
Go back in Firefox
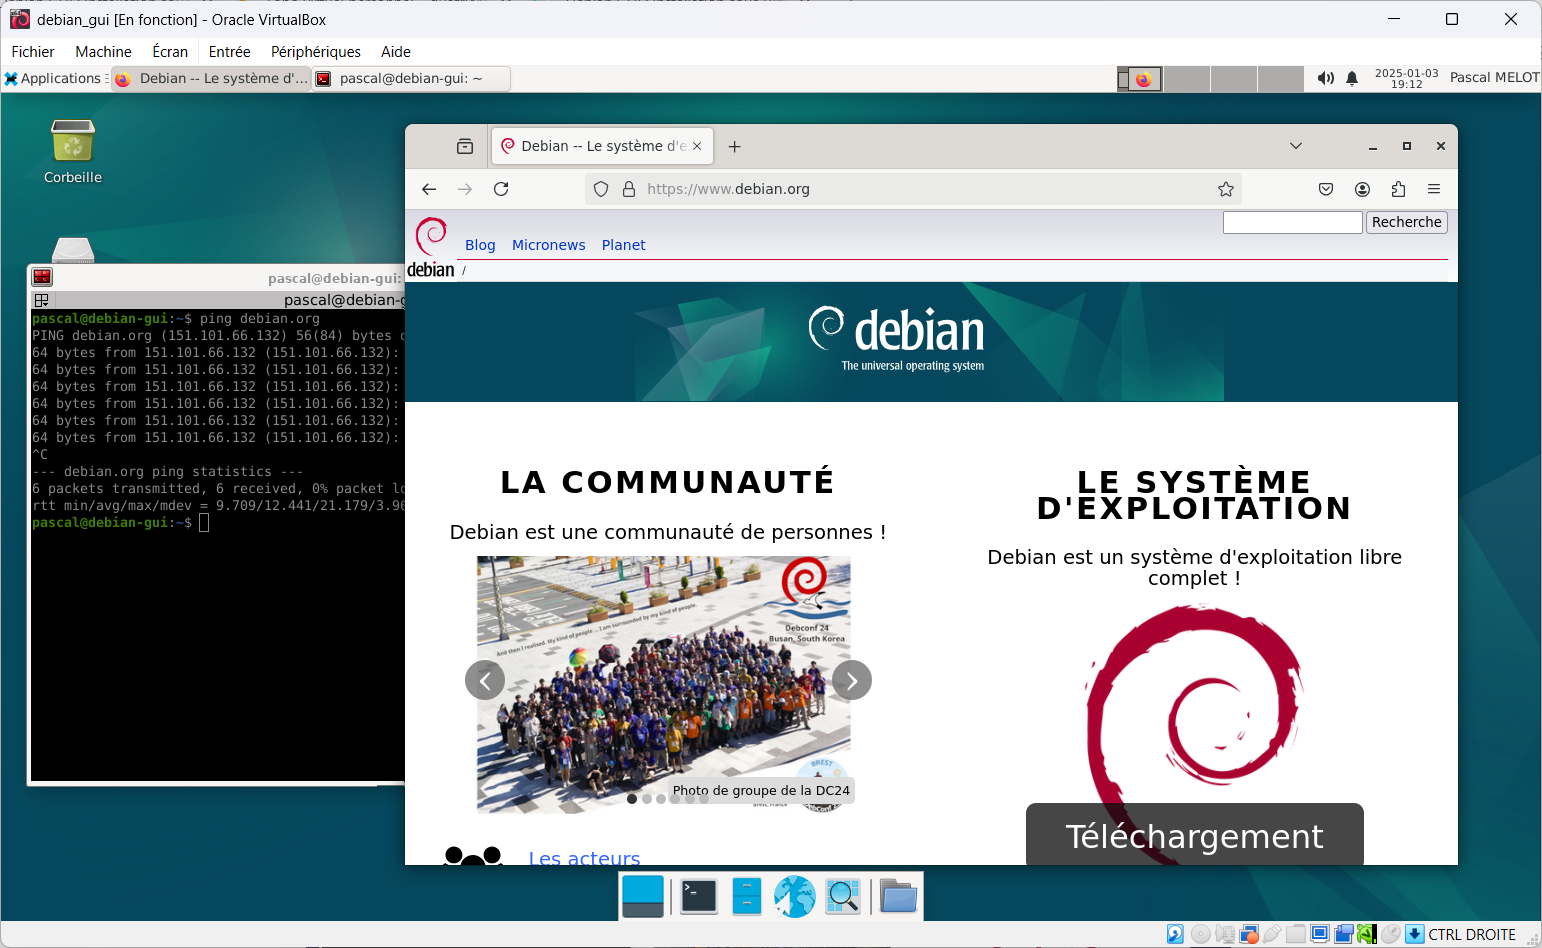pyautogui.click(x=429, y=189)
